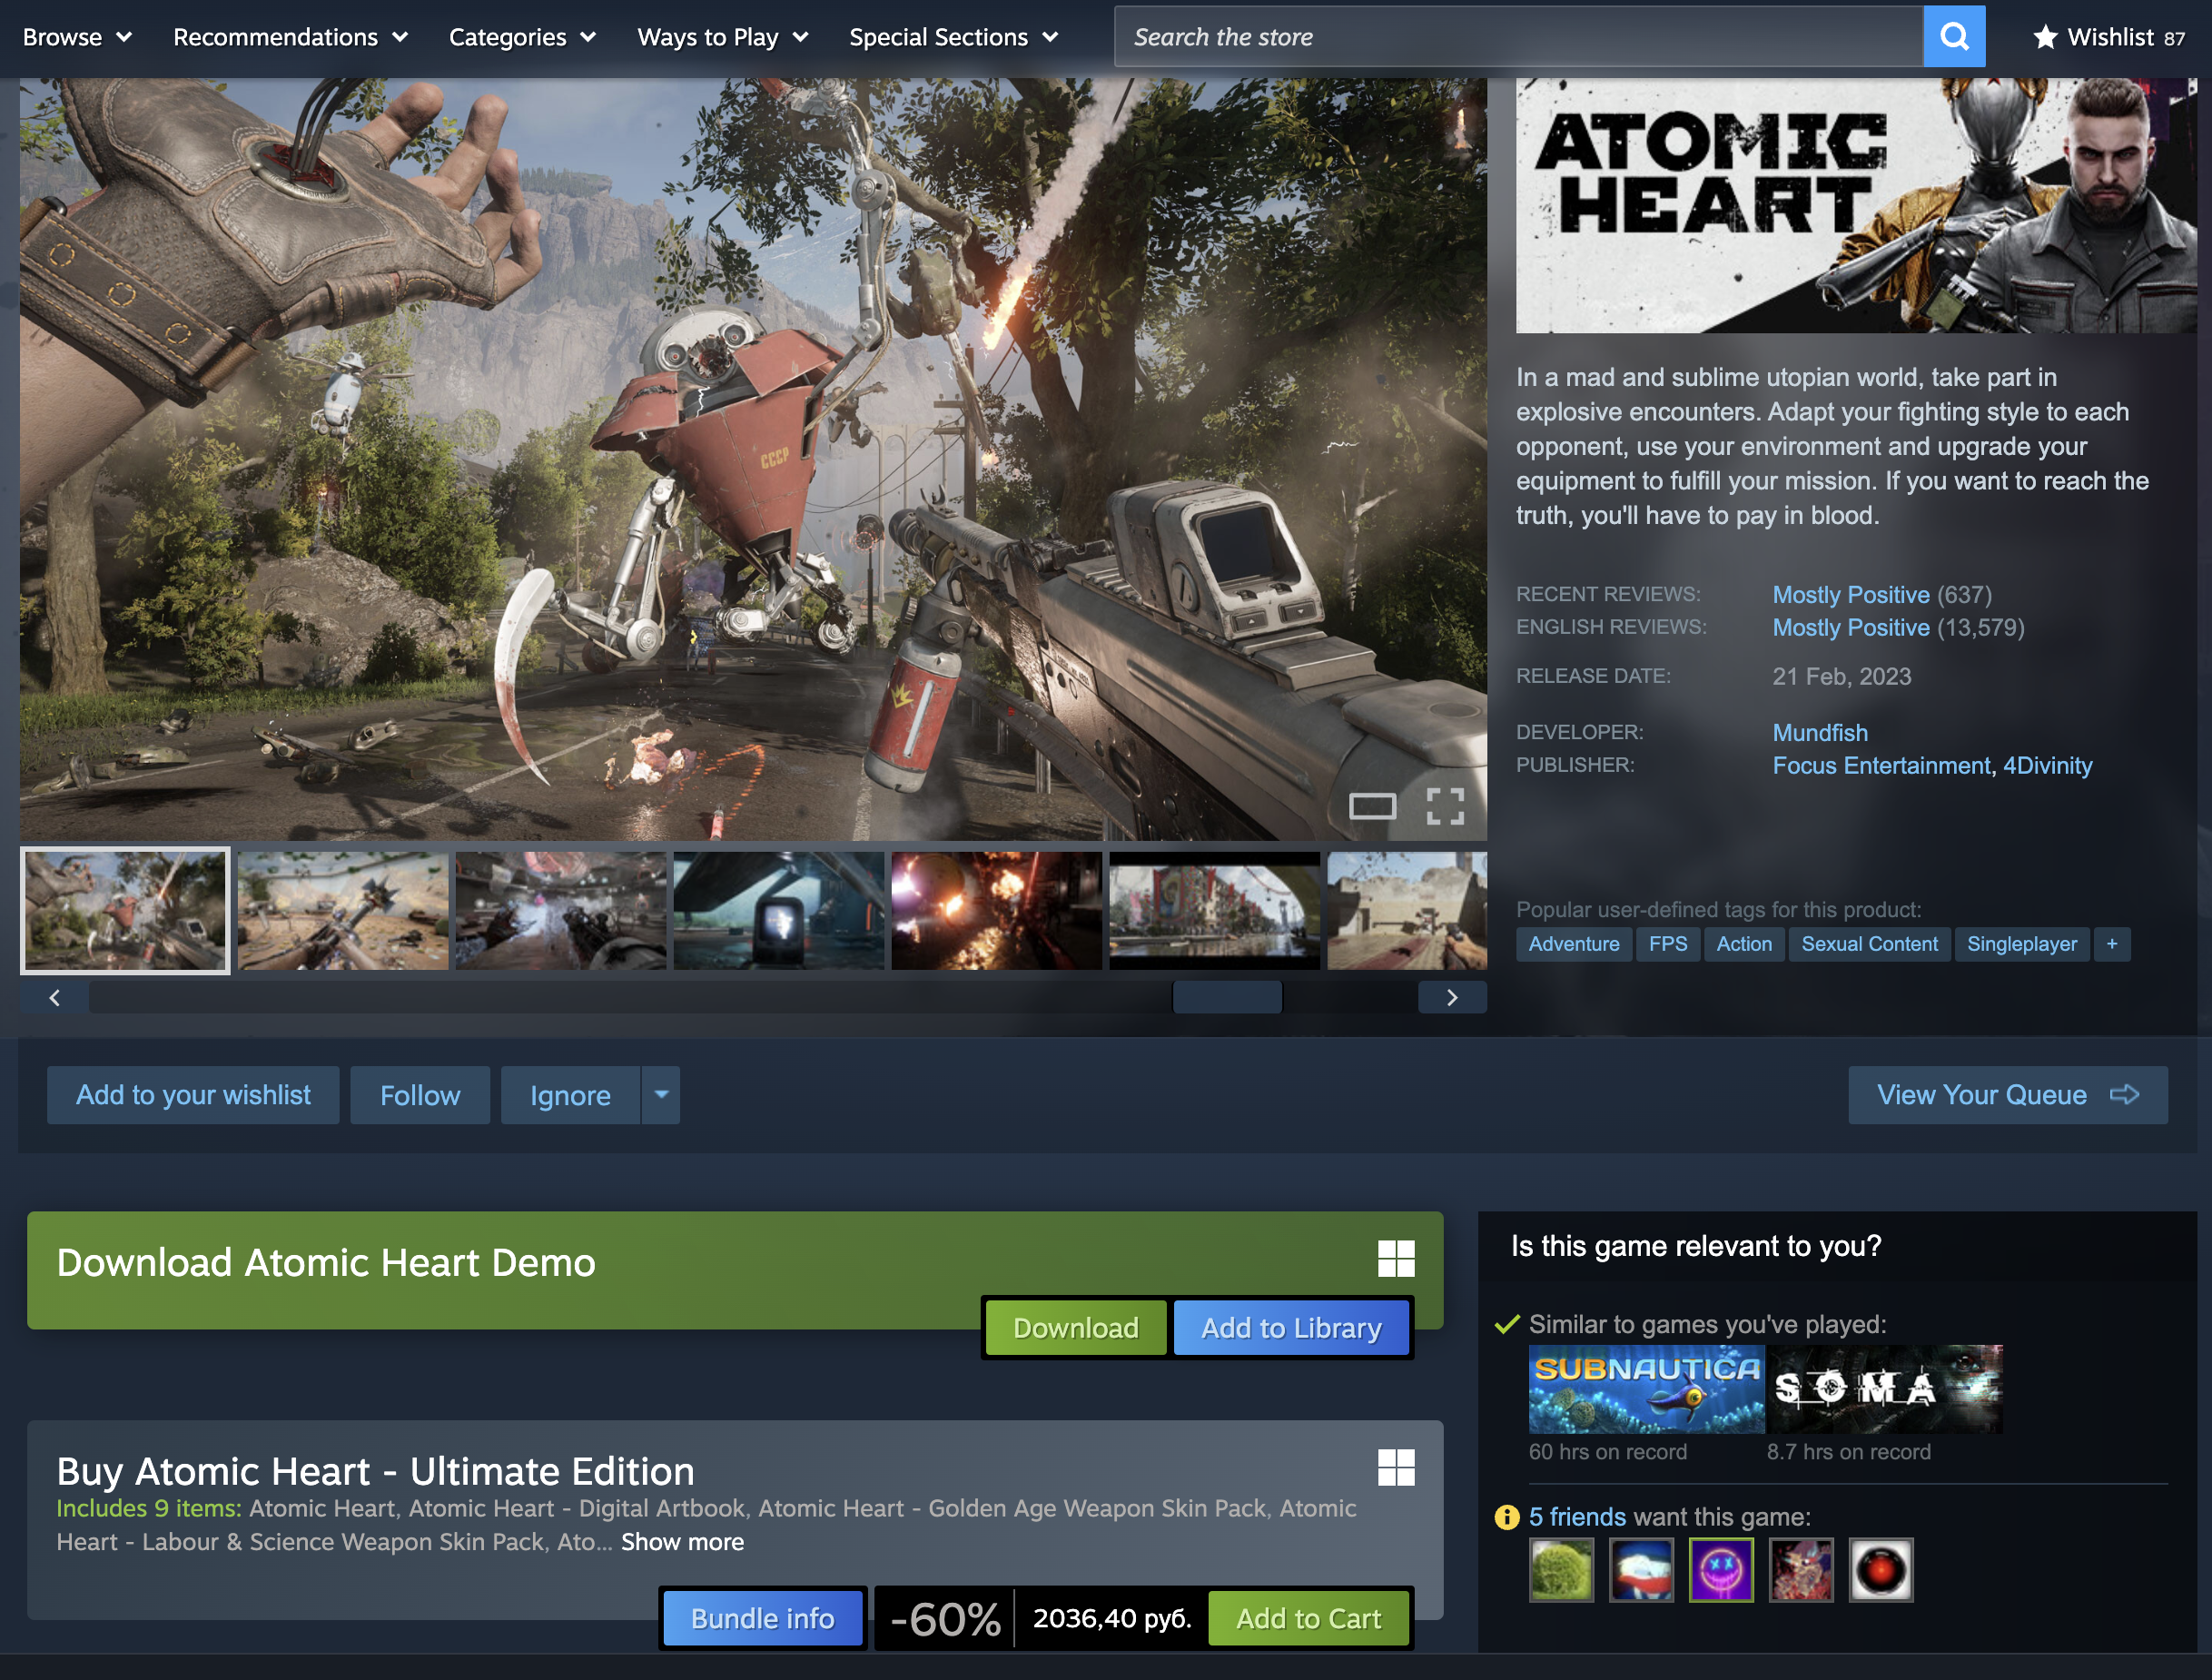Viewport: 2212px width, 1680px height.
Task: Expand bundle contents with Show more
Action: (682, 1542)
